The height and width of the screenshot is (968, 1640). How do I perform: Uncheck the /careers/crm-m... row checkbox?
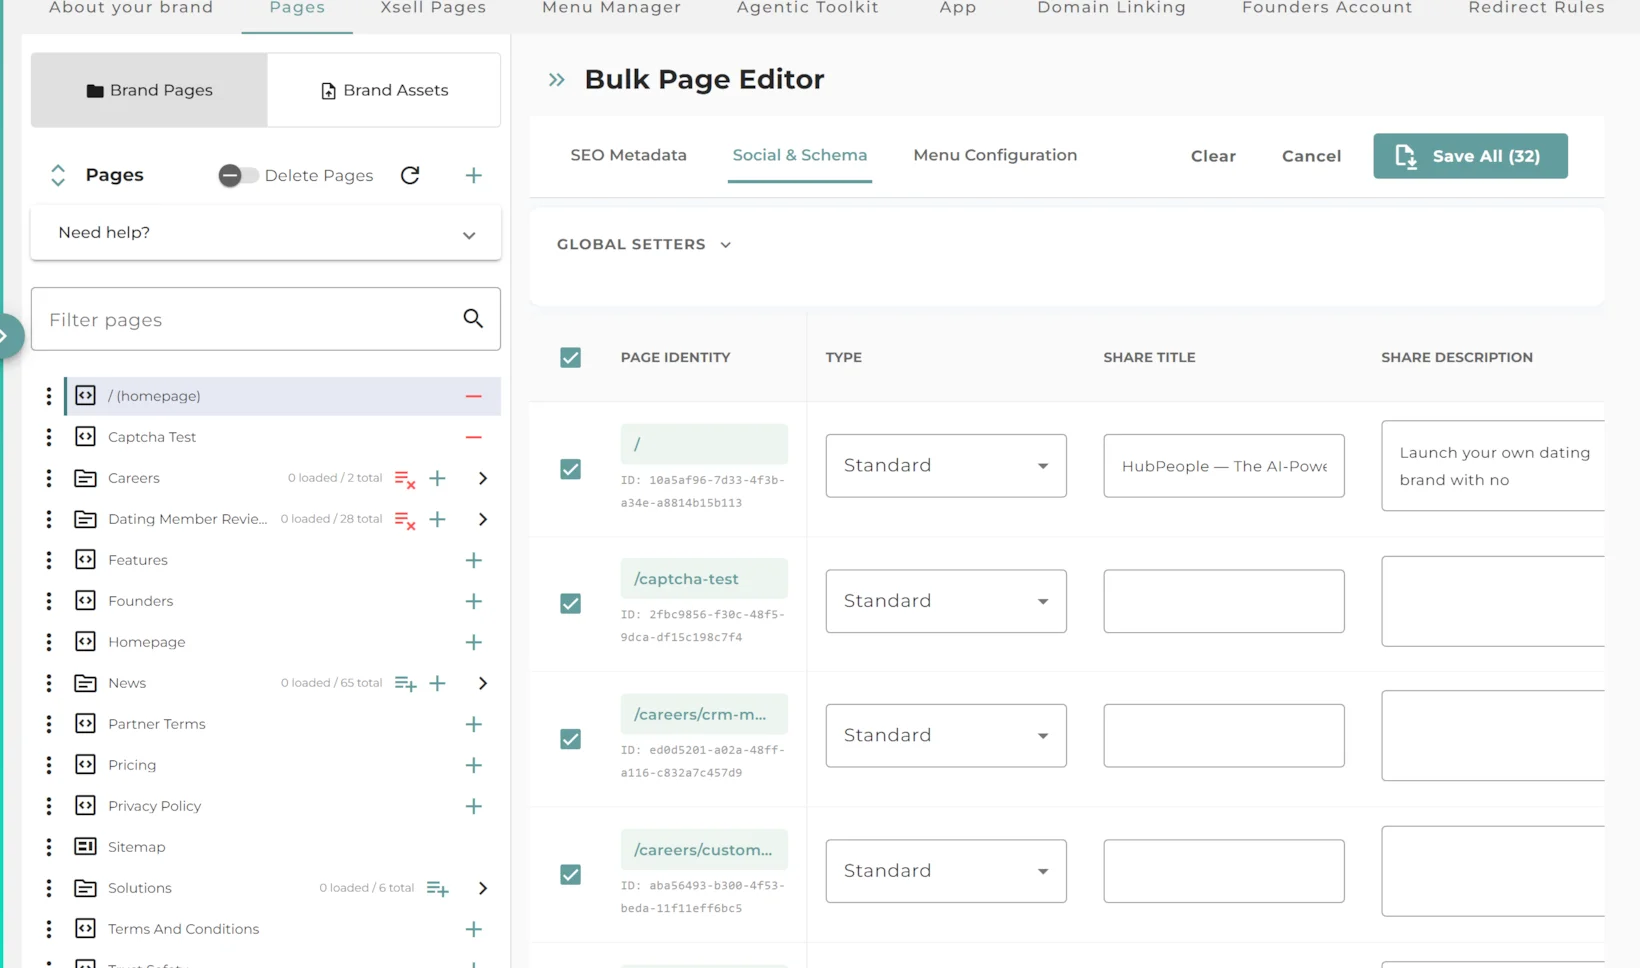pyautogui.click(x=570, y=739)
